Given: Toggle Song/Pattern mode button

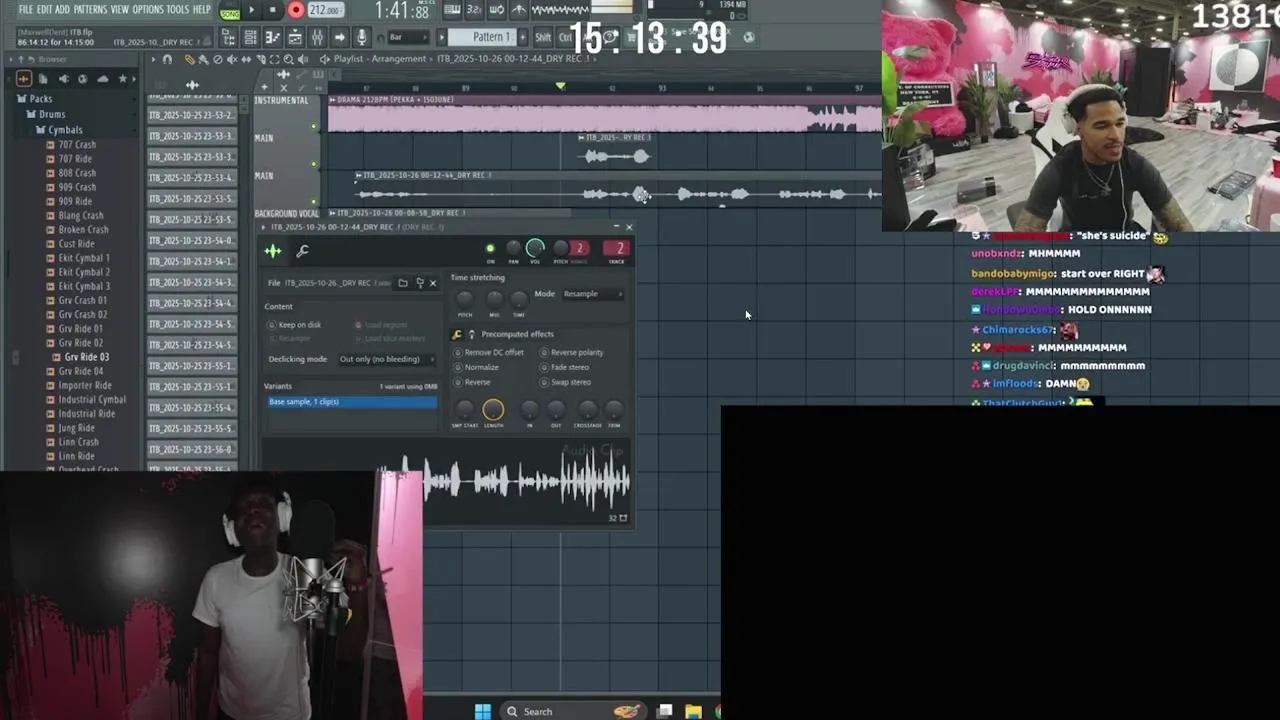Looking at the screenshot, I should tap(230, 11).
